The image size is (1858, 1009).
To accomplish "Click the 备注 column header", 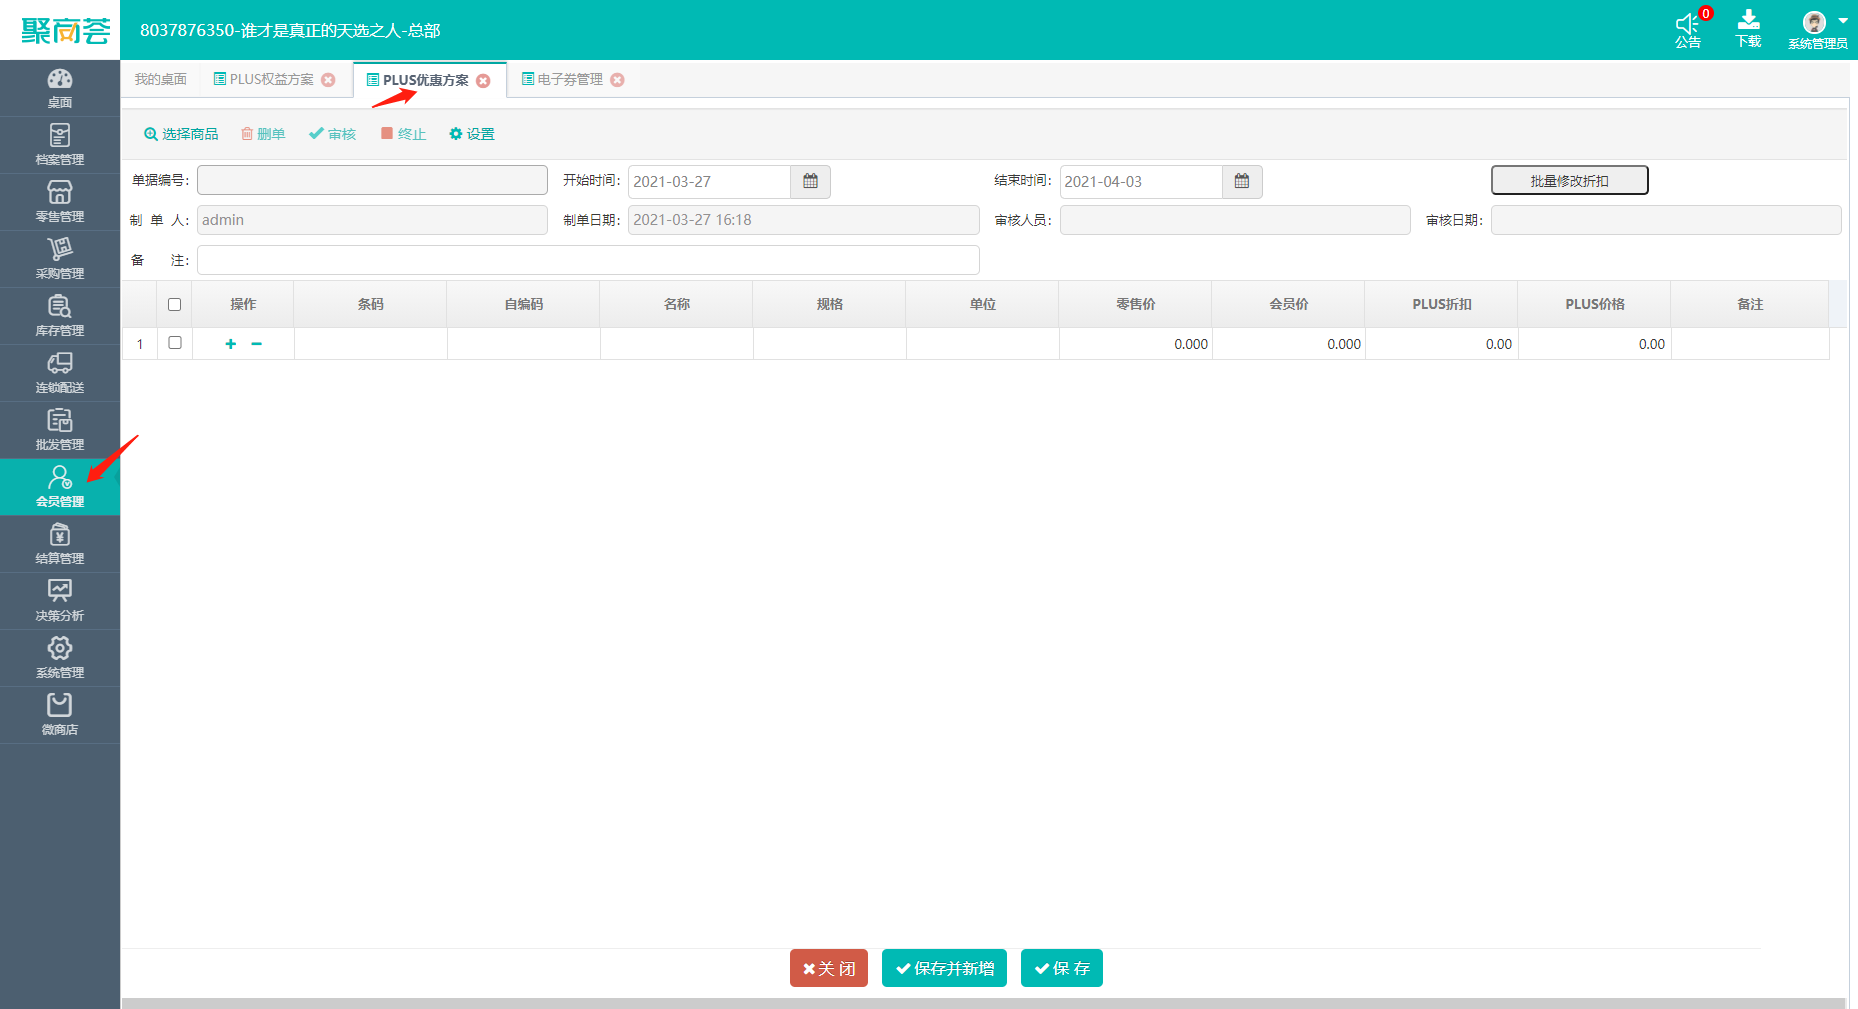I will point(1749,304).
